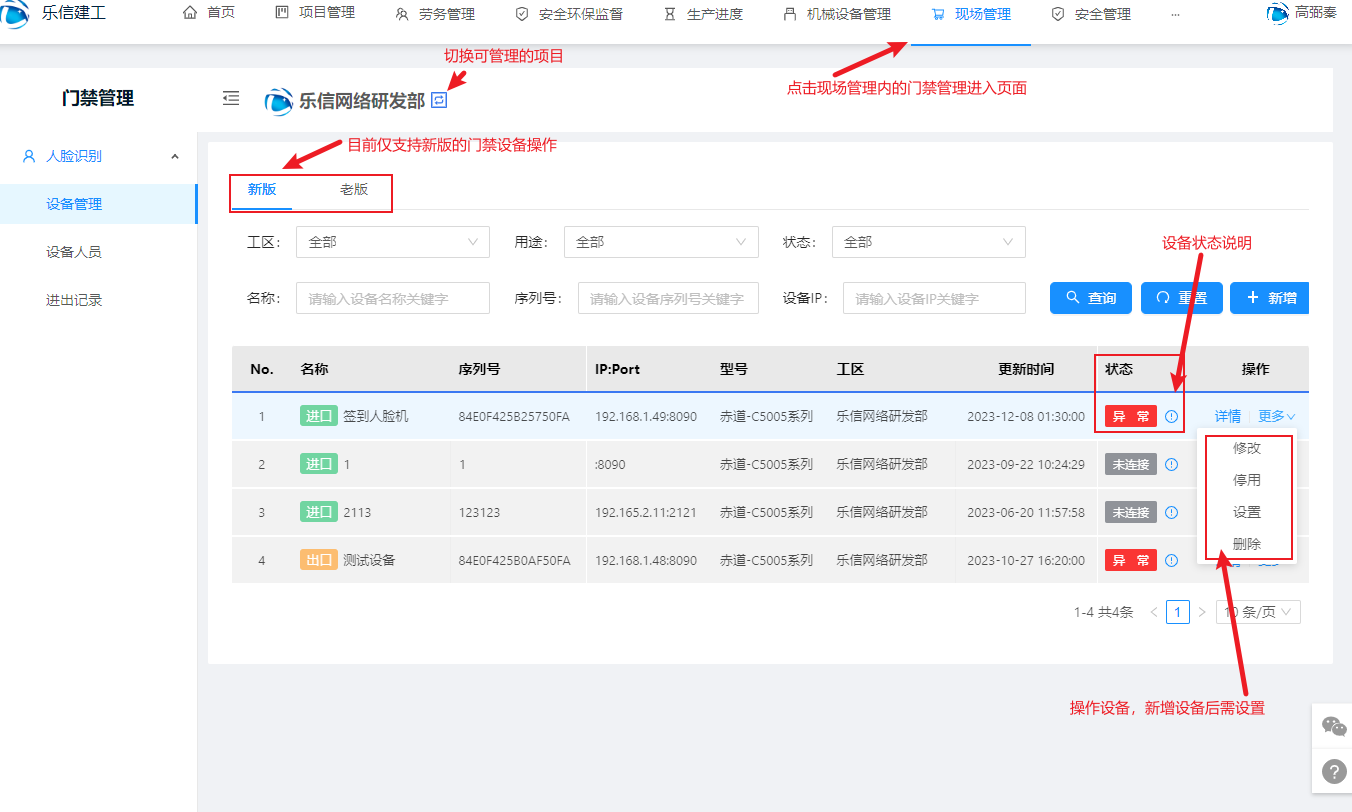This screenshot has height=812, width=1352.
Task: Open the 工区 dropdown filter
Action: click(392, 242)
